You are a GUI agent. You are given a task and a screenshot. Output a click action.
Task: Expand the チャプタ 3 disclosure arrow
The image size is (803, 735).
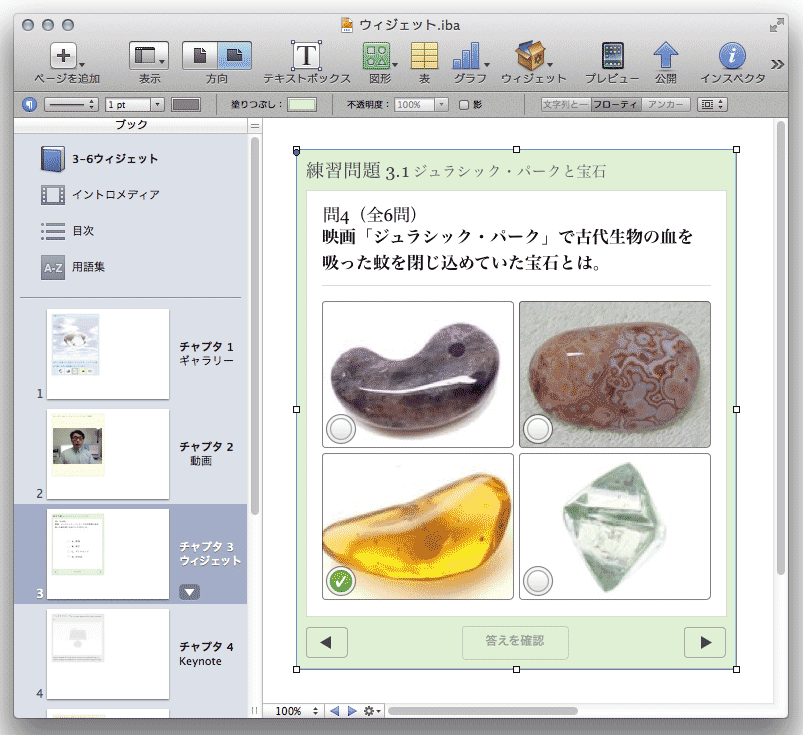pyautogui.click(x=189, y=591)
